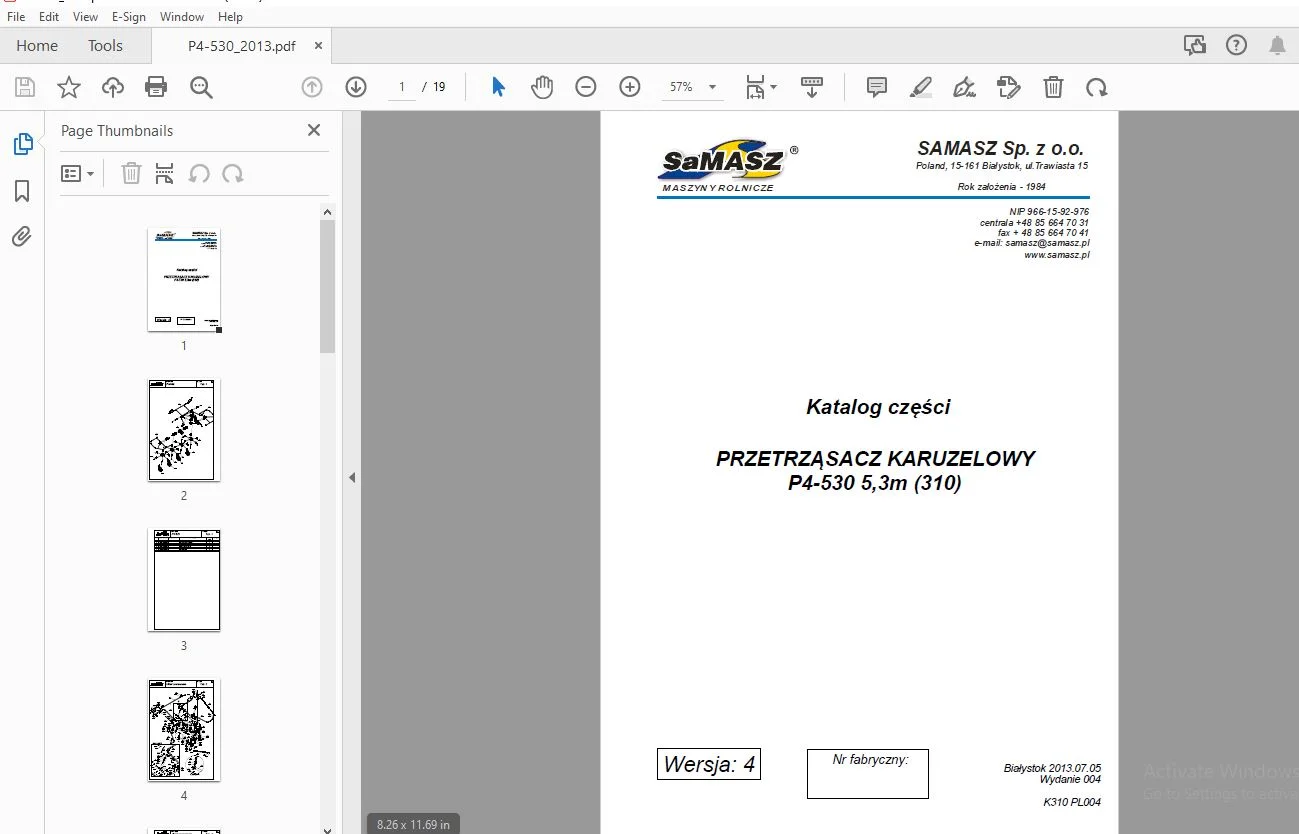Click the scrolling mode keyboard icon

point(812,87)
